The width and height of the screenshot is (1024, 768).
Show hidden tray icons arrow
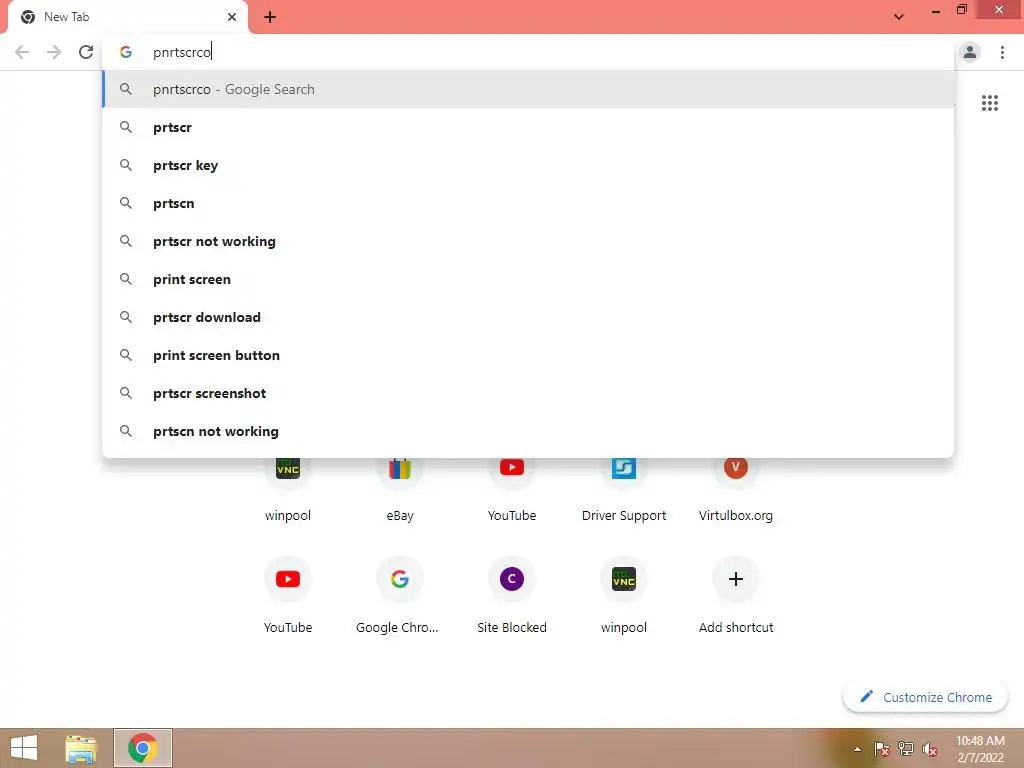tap(857, 749)
